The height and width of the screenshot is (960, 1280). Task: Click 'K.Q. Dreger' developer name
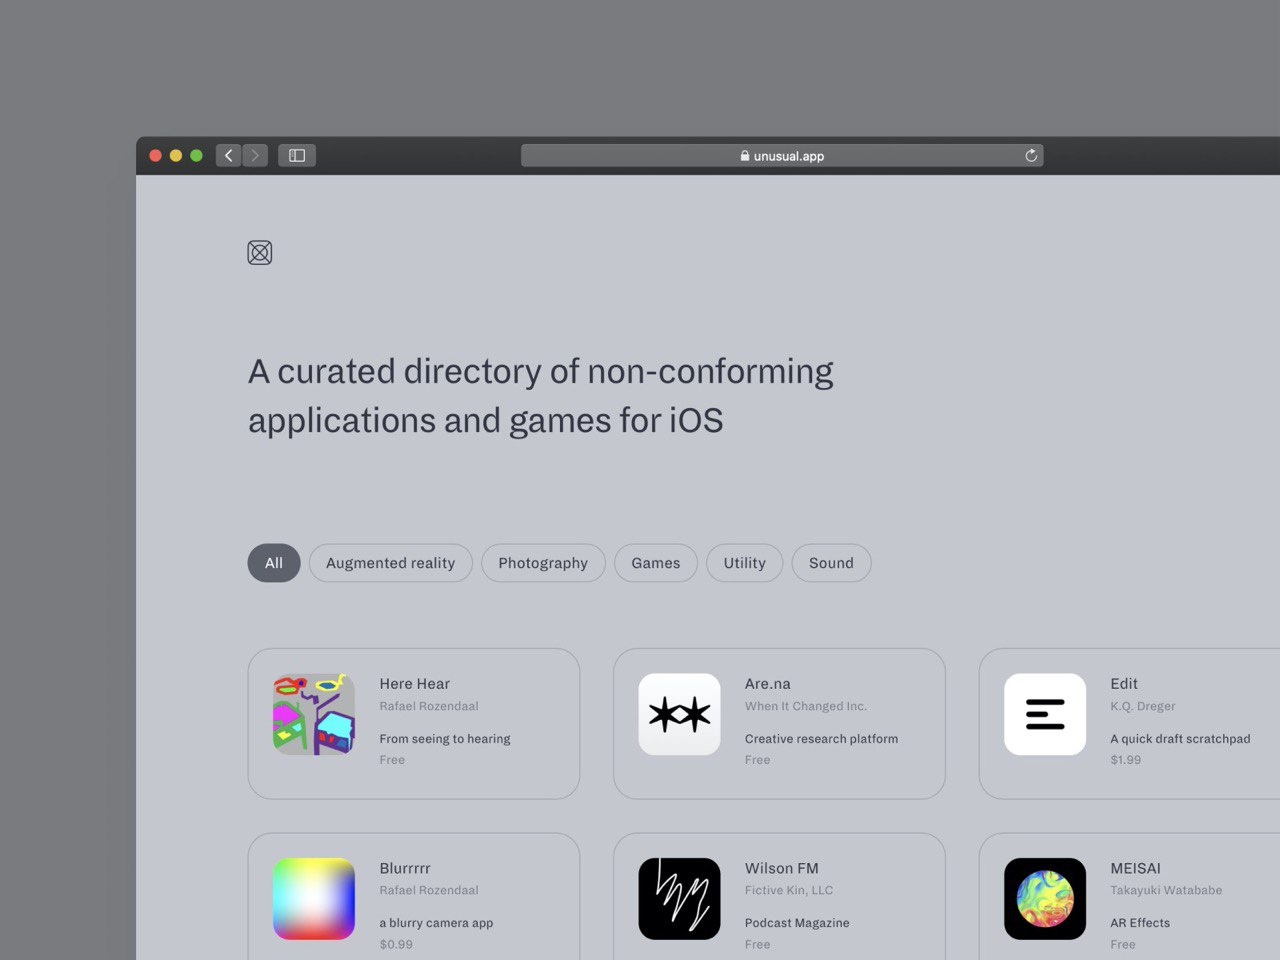tap(1143, 706)
